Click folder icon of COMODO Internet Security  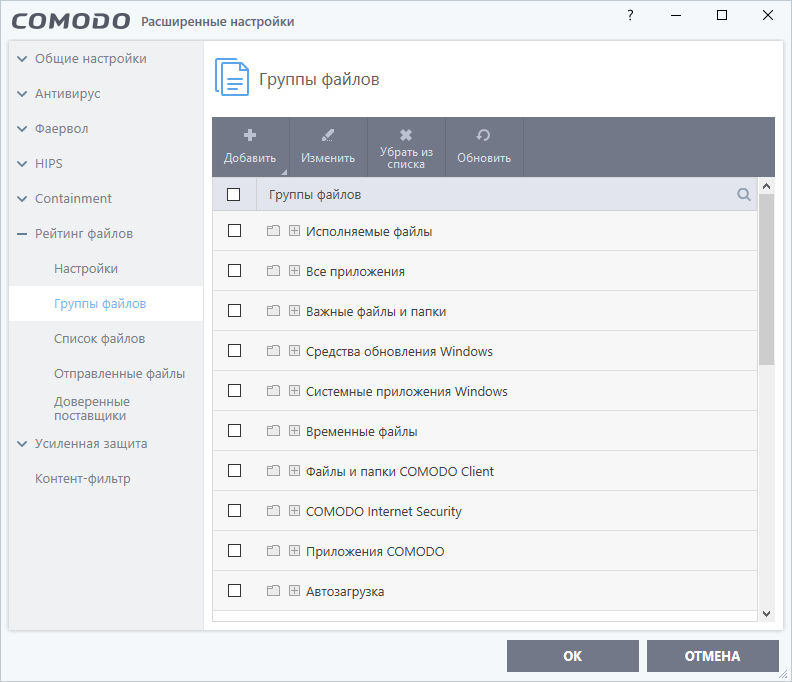(273, 511)
